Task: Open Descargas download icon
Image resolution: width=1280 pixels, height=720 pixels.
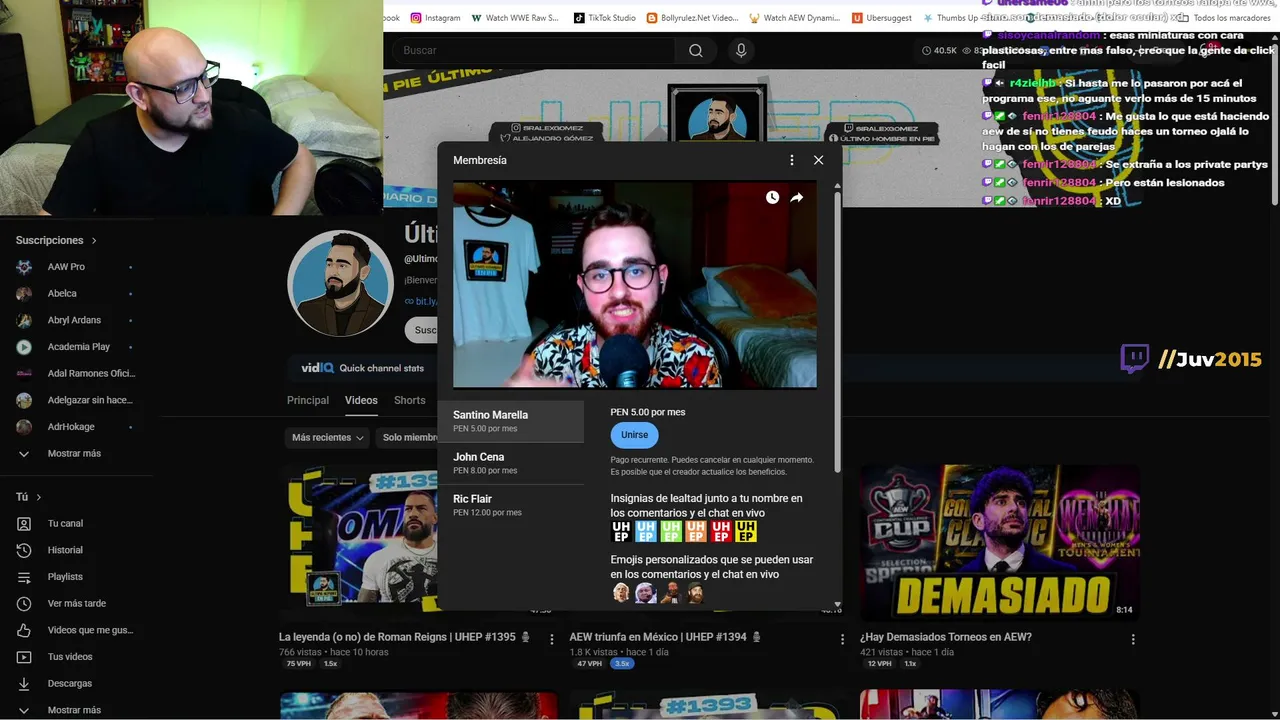Action: [x=24, y=684]
